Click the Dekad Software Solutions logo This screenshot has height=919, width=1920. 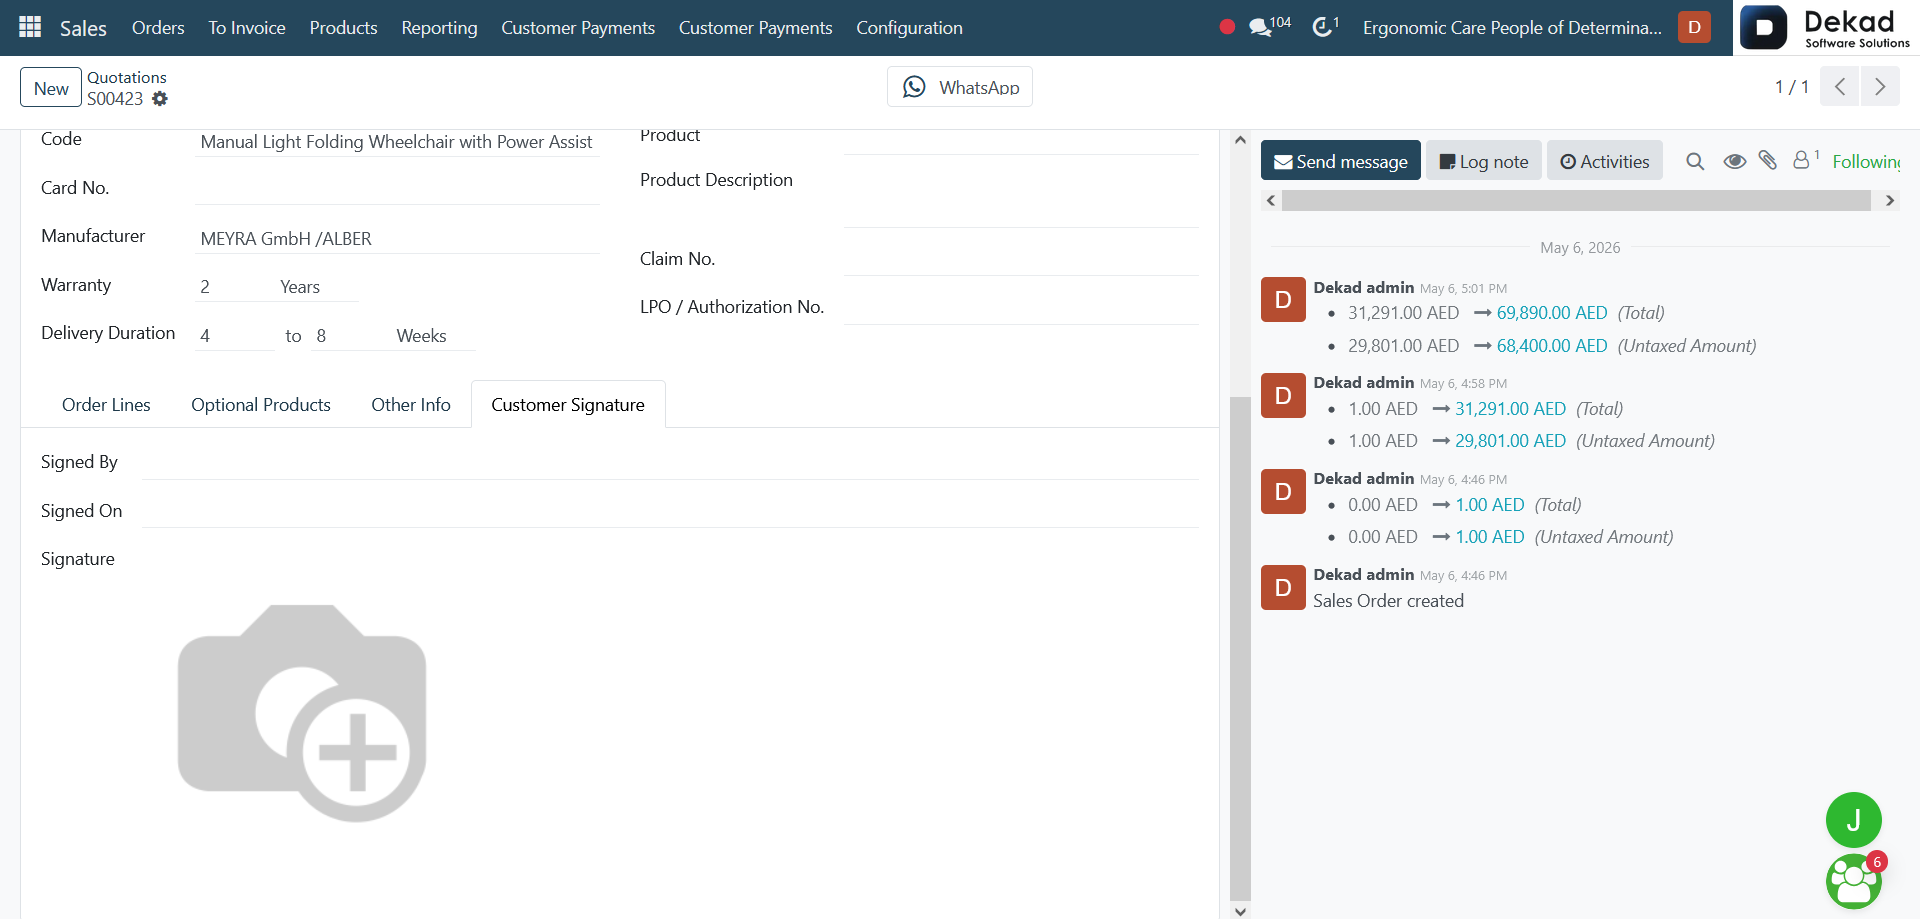point(1826,28)
